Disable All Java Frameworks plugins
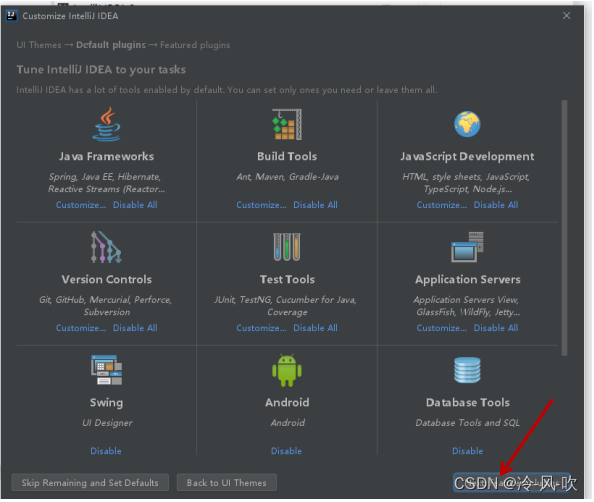594x502 pixels. (x=135, y=205)
